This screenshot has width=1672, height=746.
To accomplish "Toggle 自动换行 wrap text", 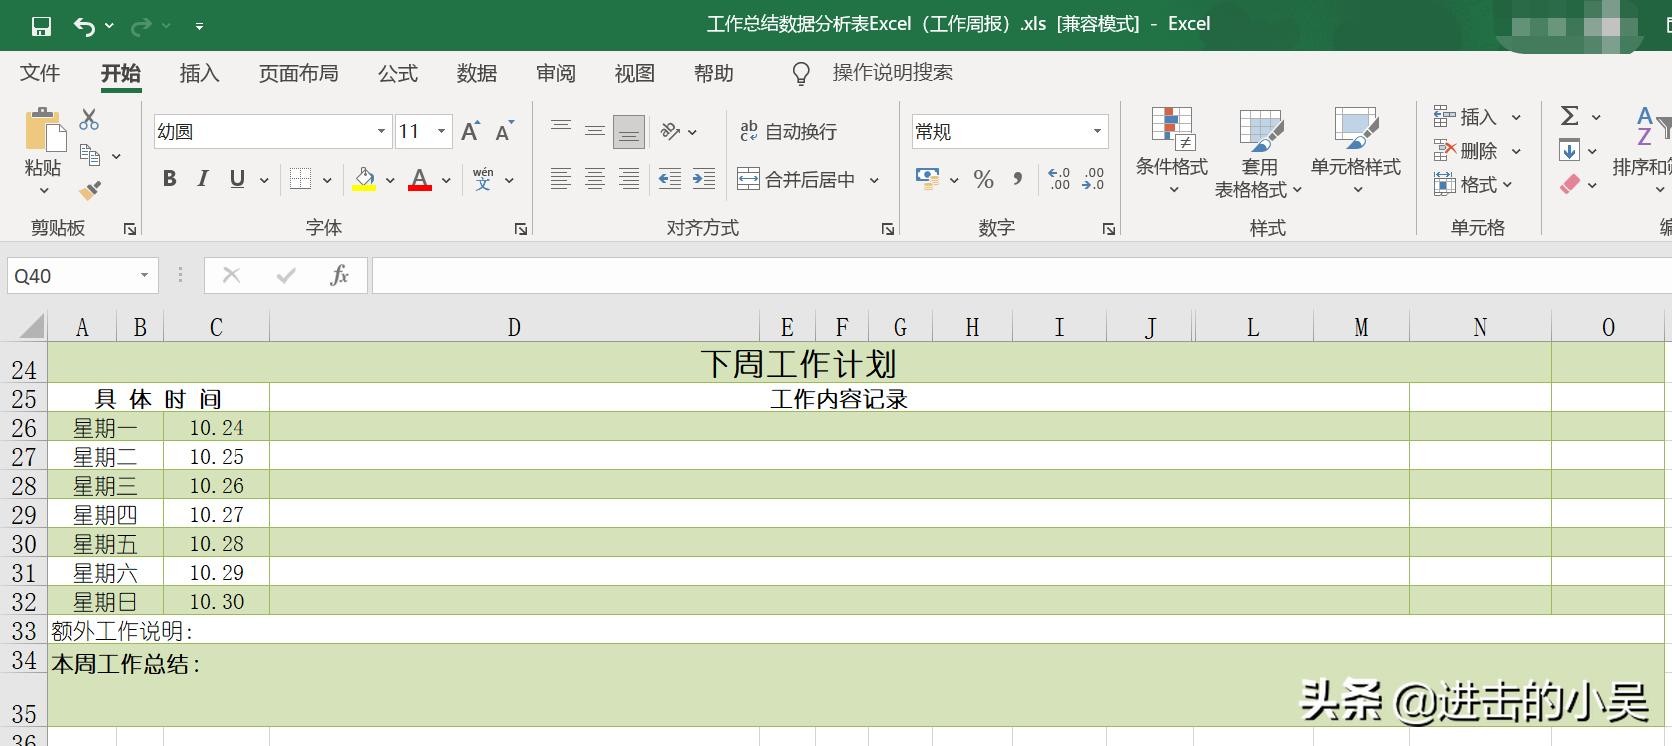I will [788, 132].
